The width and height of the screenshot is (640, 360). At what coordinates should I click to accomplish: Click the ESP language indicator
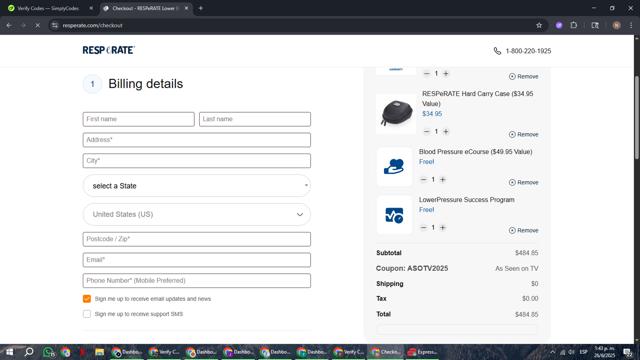click(x=584, y=352)
